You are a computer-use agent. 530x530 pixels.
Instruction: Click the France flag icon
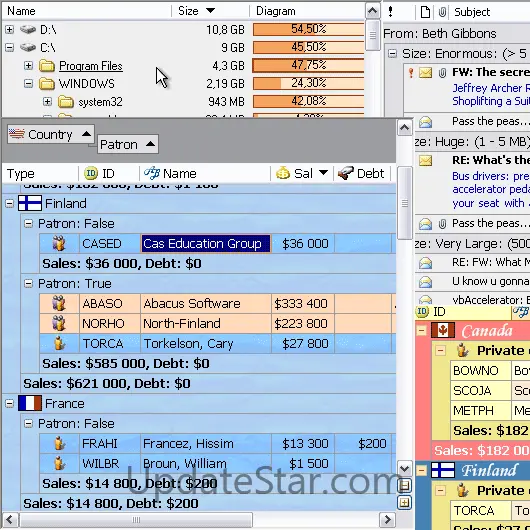pos(30,403)
